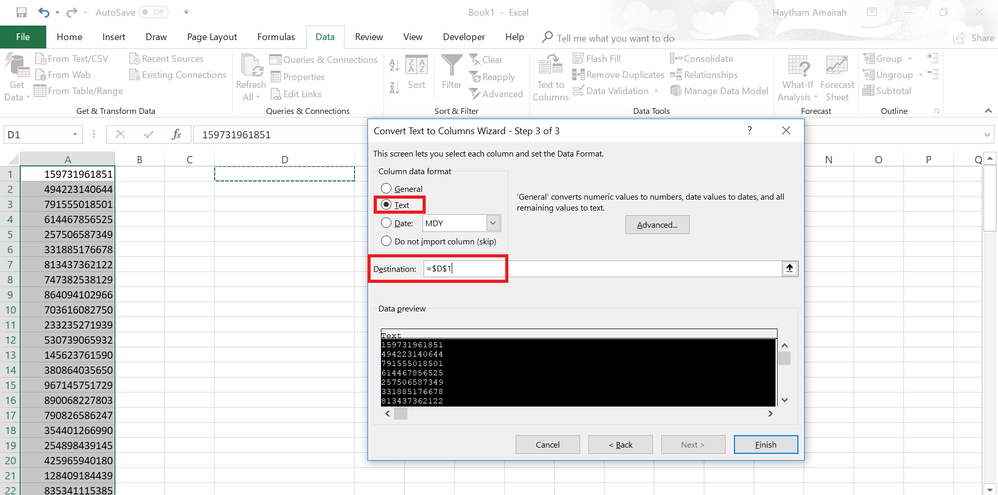Viewport: 998px width, 495px height.
Task: Click the < Back button
Action: (x=621, y=445)
